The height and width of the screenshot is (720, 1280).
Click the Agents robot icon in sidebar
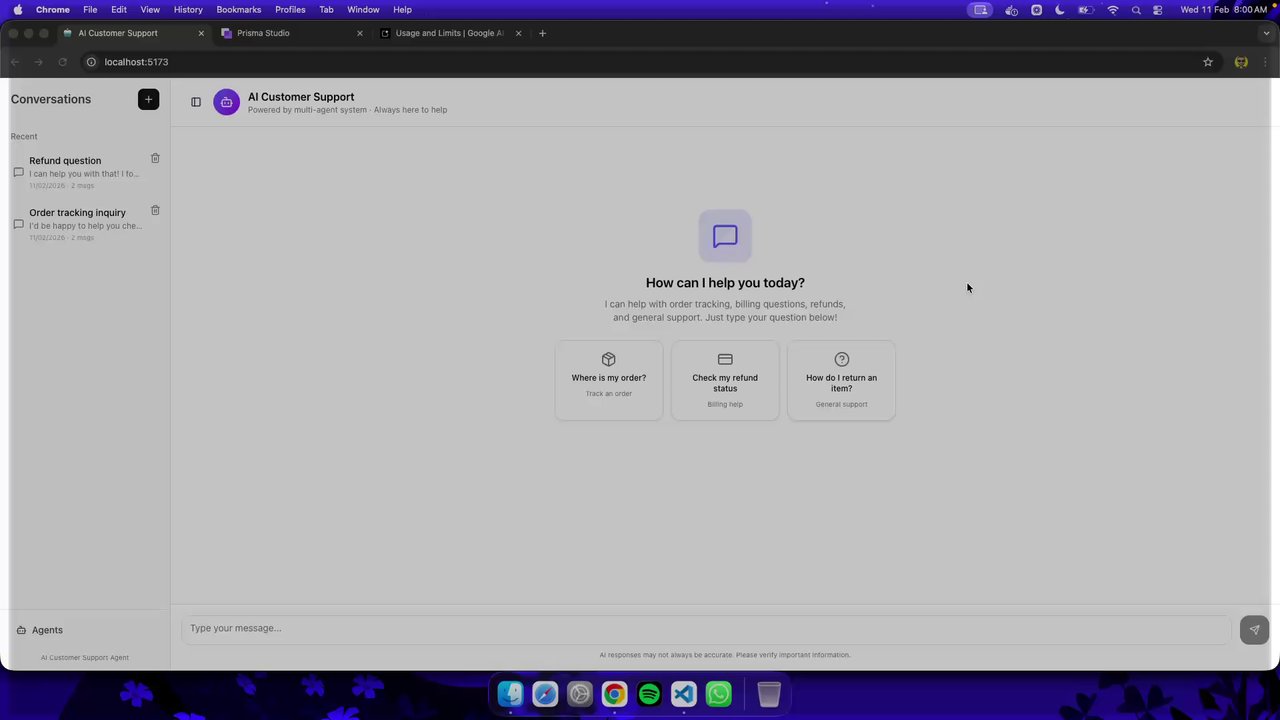[x=21, y=630]
